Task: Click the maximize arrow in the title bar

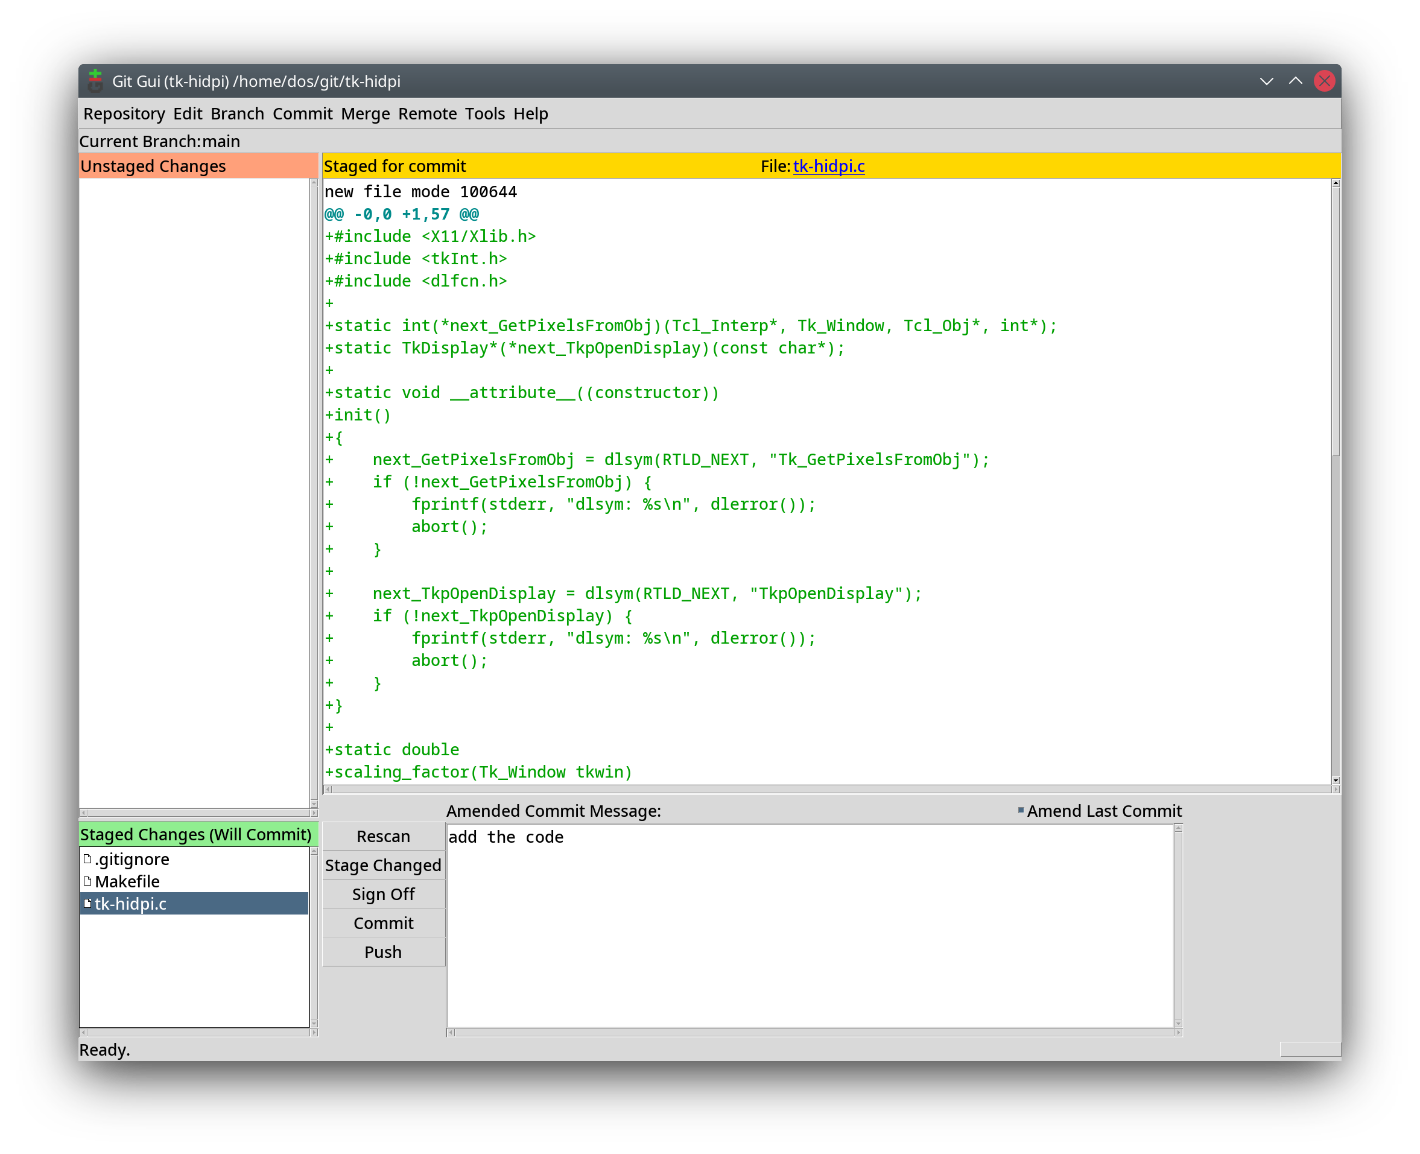Action: point(1295,81)
